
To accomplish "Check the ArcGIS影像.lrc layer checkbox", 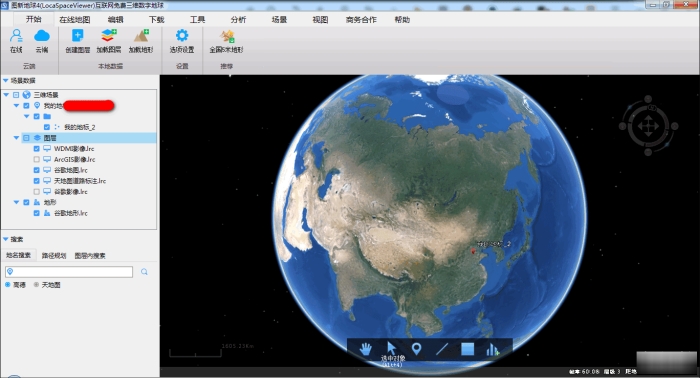I will [37, 159].
